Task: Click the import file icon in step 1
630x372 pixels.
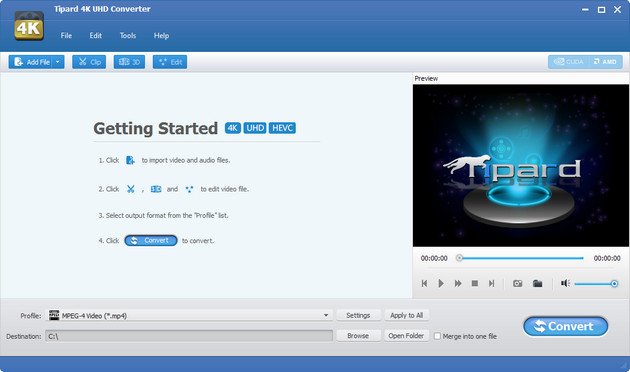Action: point(130,160)
